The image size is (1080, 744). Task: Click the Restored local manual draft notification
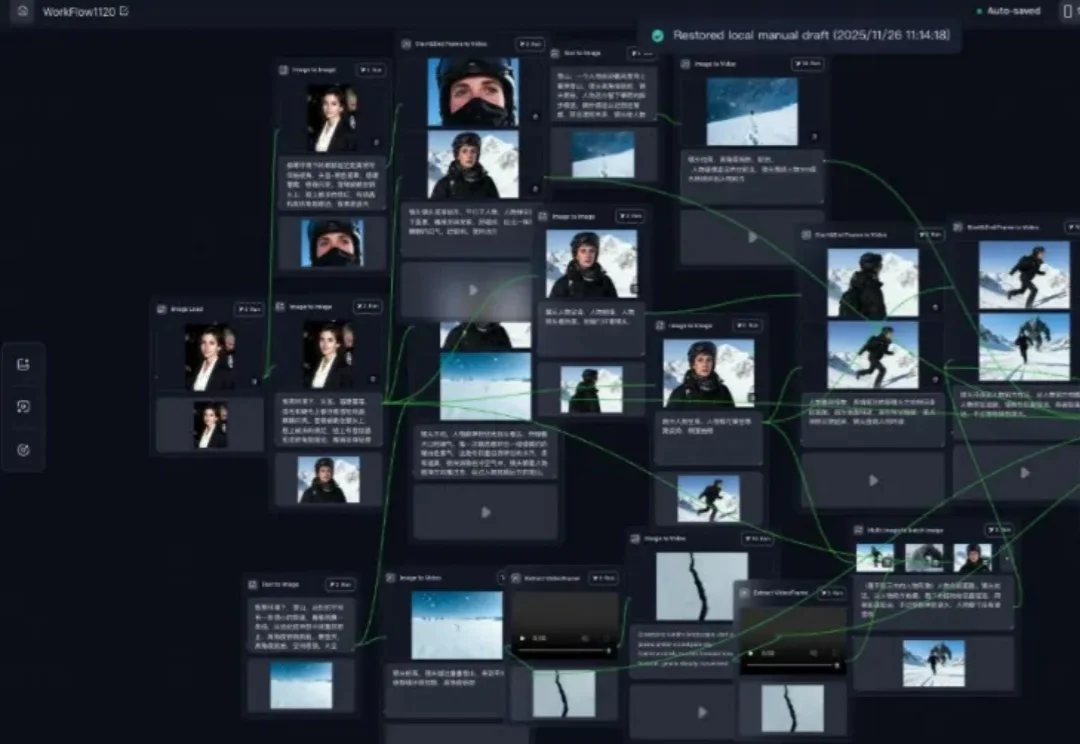[800, 35]
